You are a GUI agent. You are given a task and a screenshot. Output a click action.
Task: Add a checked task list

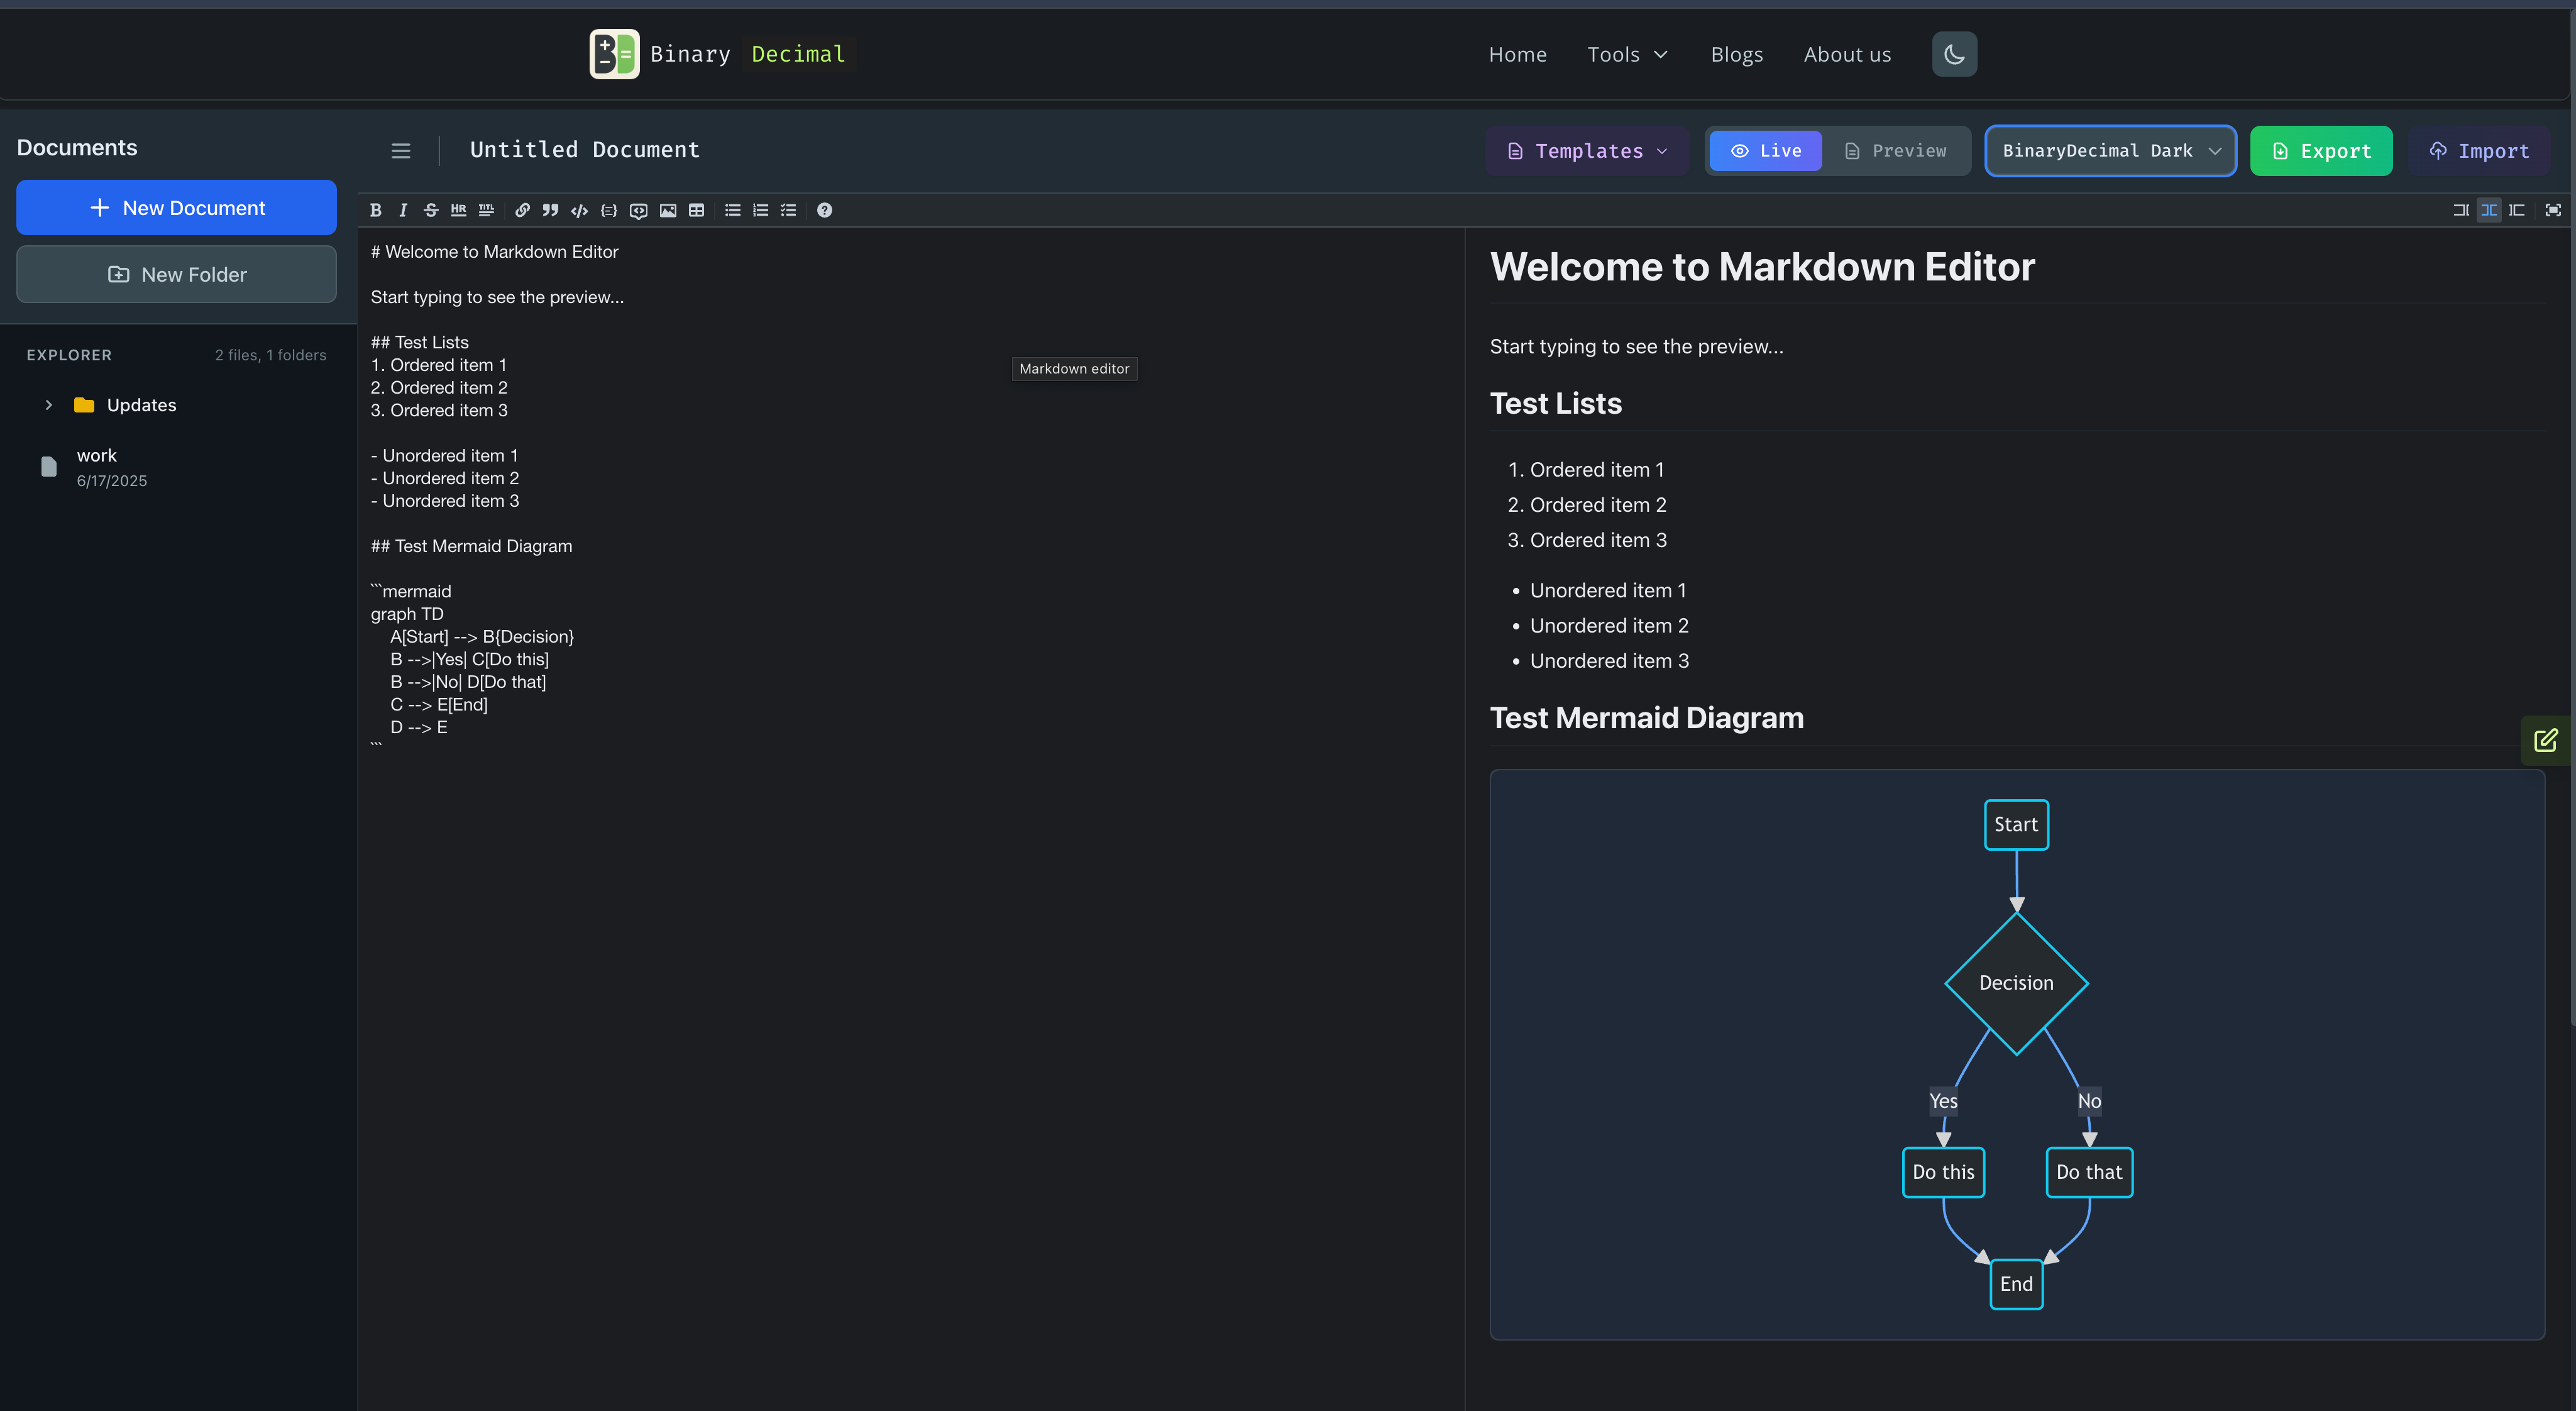click(789, 210)
